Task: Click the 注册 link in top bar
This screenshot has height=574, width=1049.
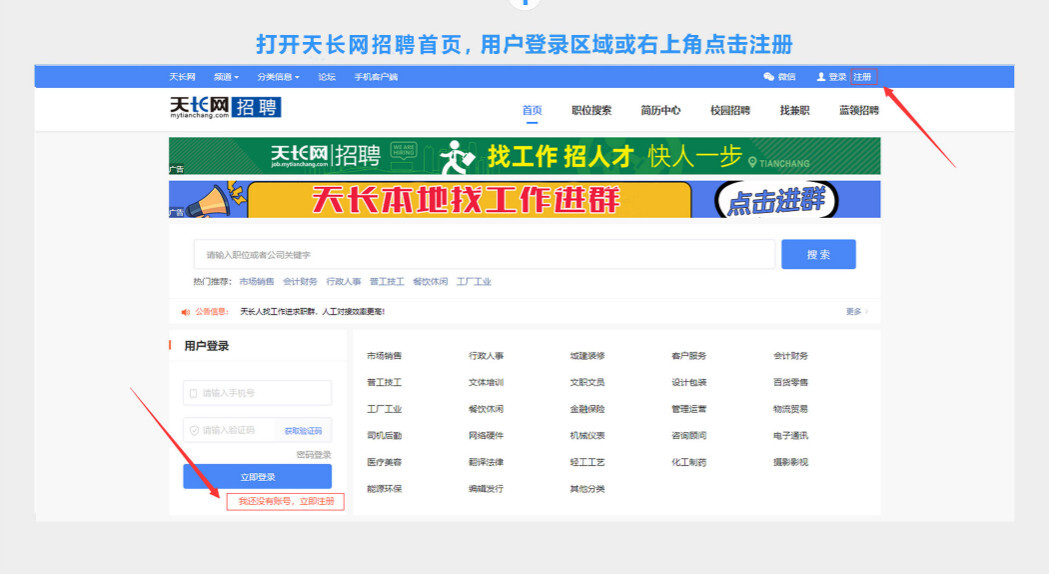Action: tap(864, 77)
